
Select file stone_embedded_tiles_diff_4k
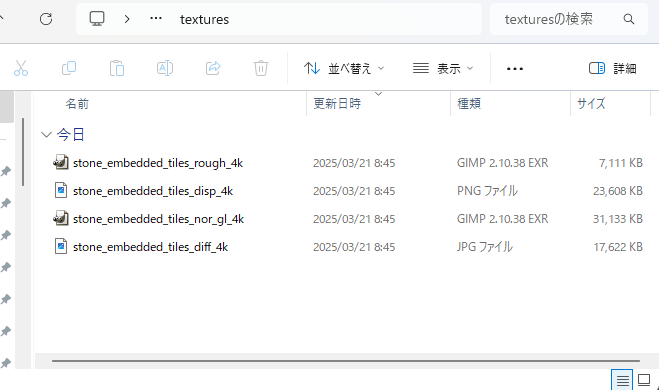coord(150,247)
